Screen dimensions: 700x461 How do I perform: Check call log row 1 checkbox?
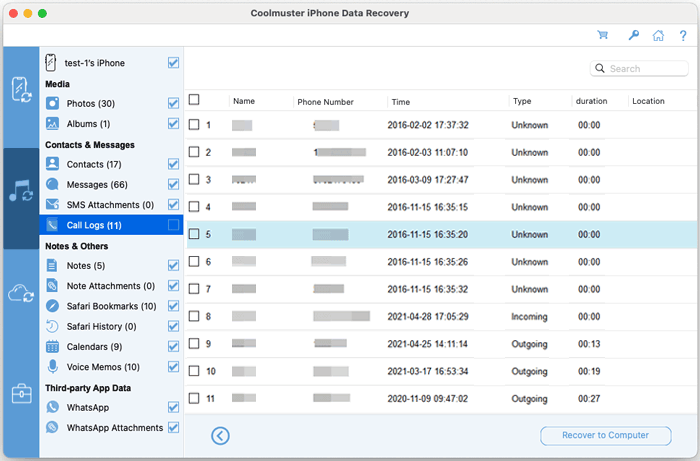(x=194, y=125)
